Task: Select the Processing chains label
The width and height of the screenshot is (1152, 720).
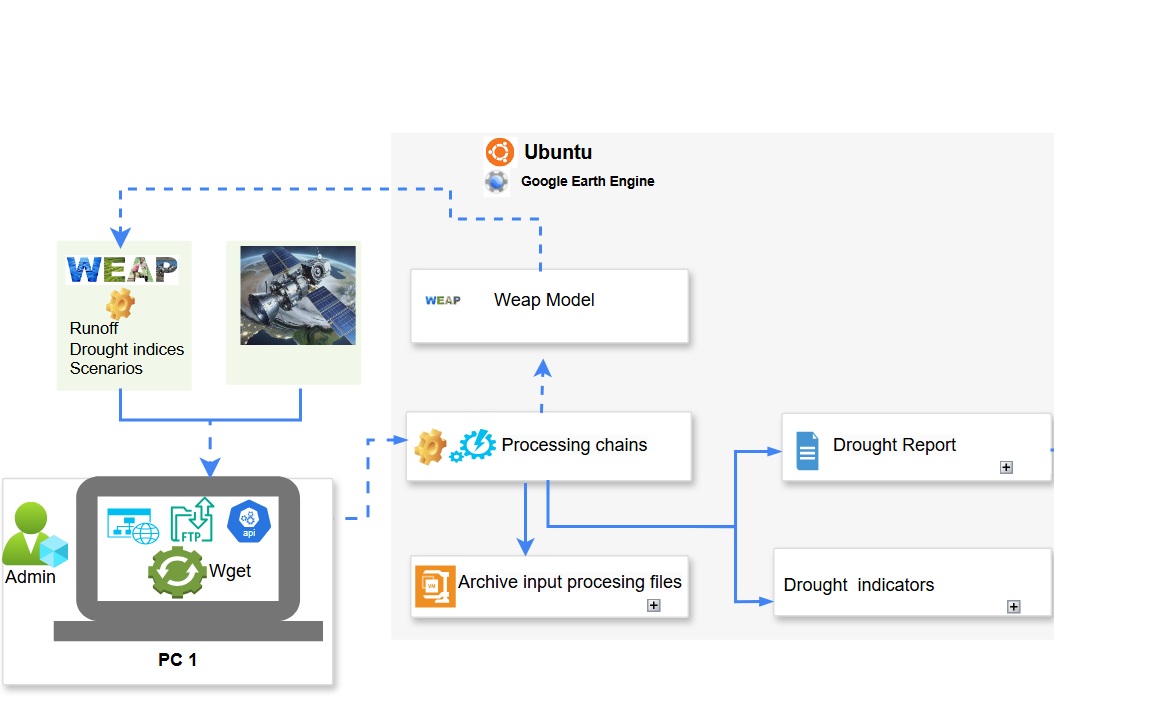Action: (574, 445)
